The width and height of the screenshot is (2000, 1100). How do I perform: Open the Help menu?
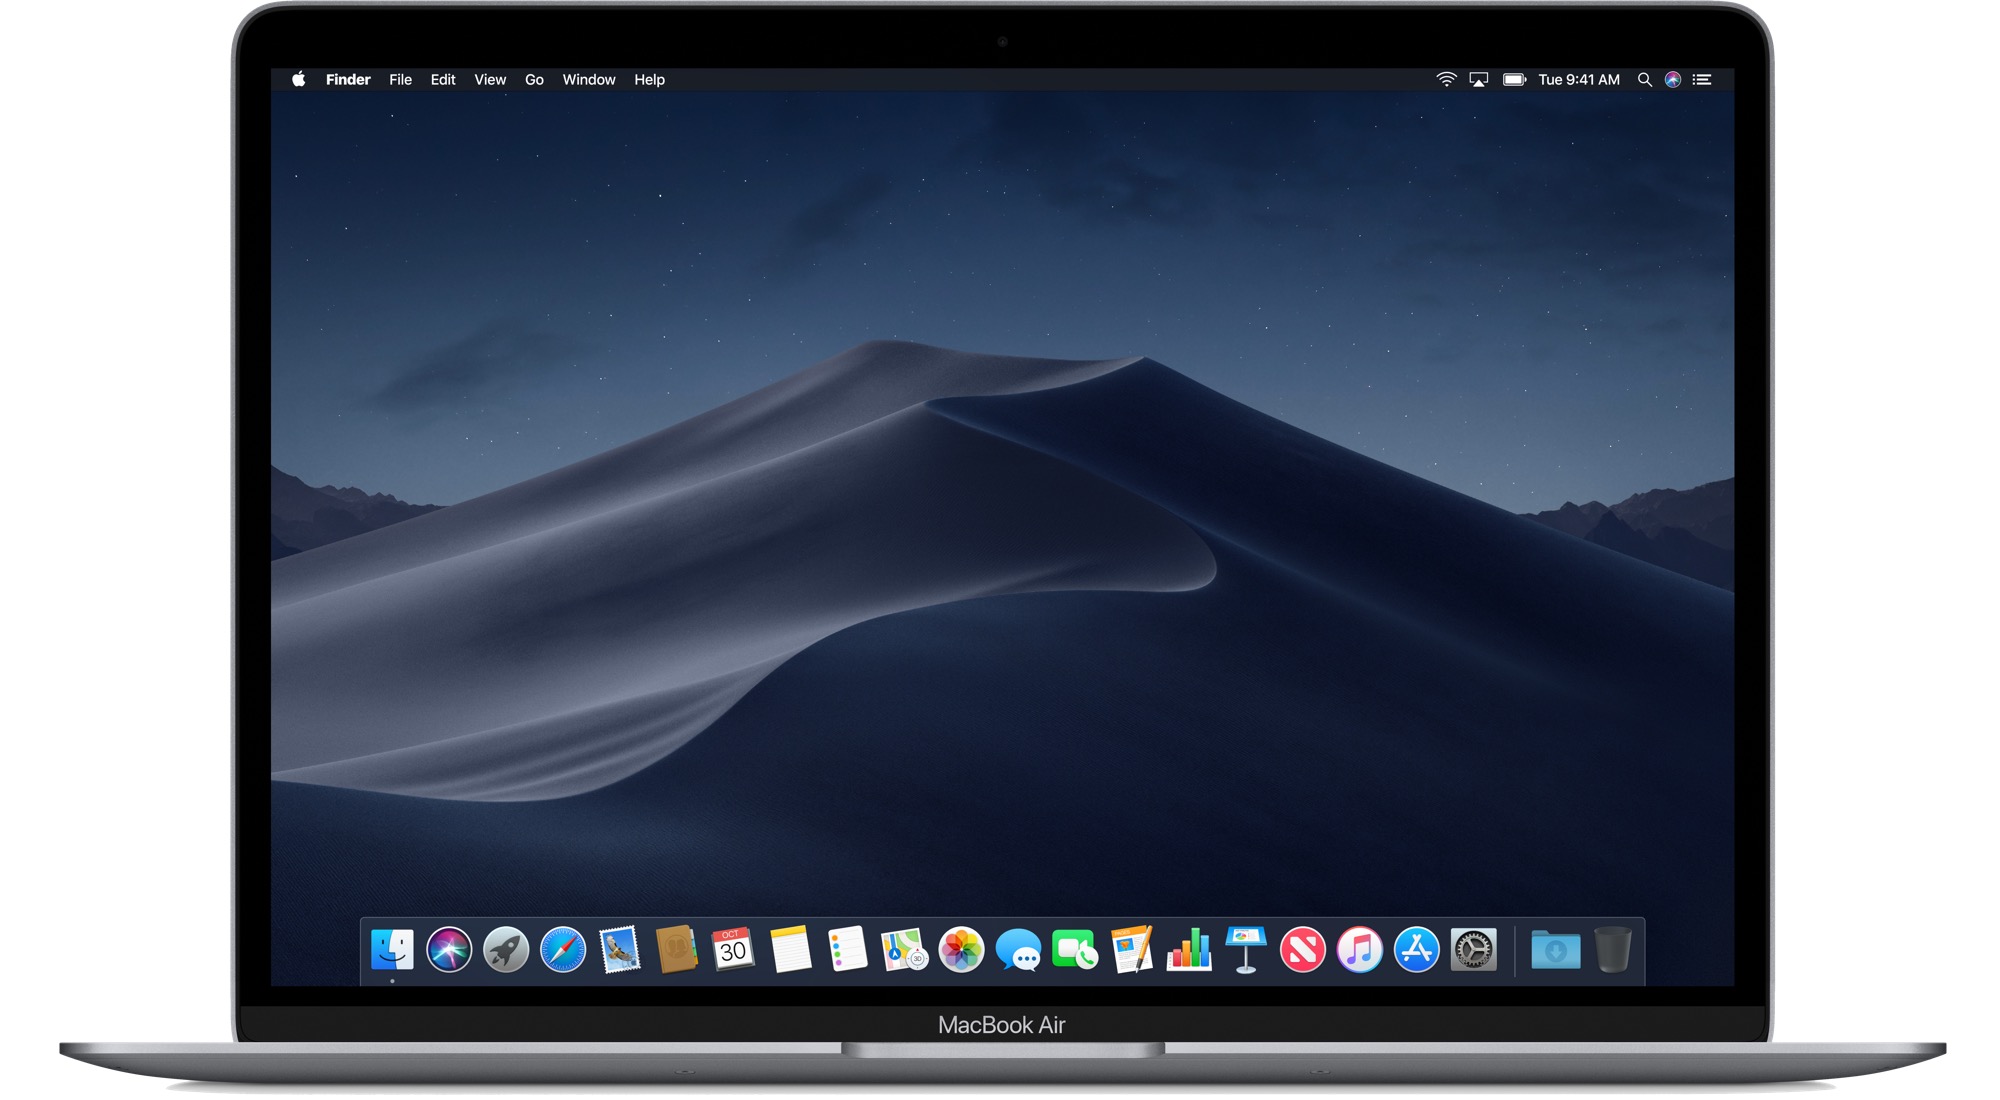tap(649, 79)
